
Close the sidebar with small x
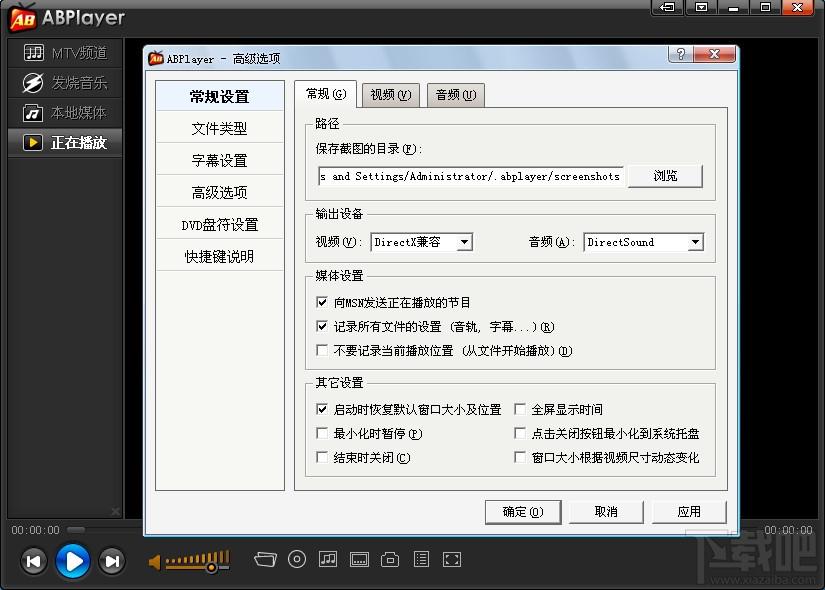click(116, 511)
